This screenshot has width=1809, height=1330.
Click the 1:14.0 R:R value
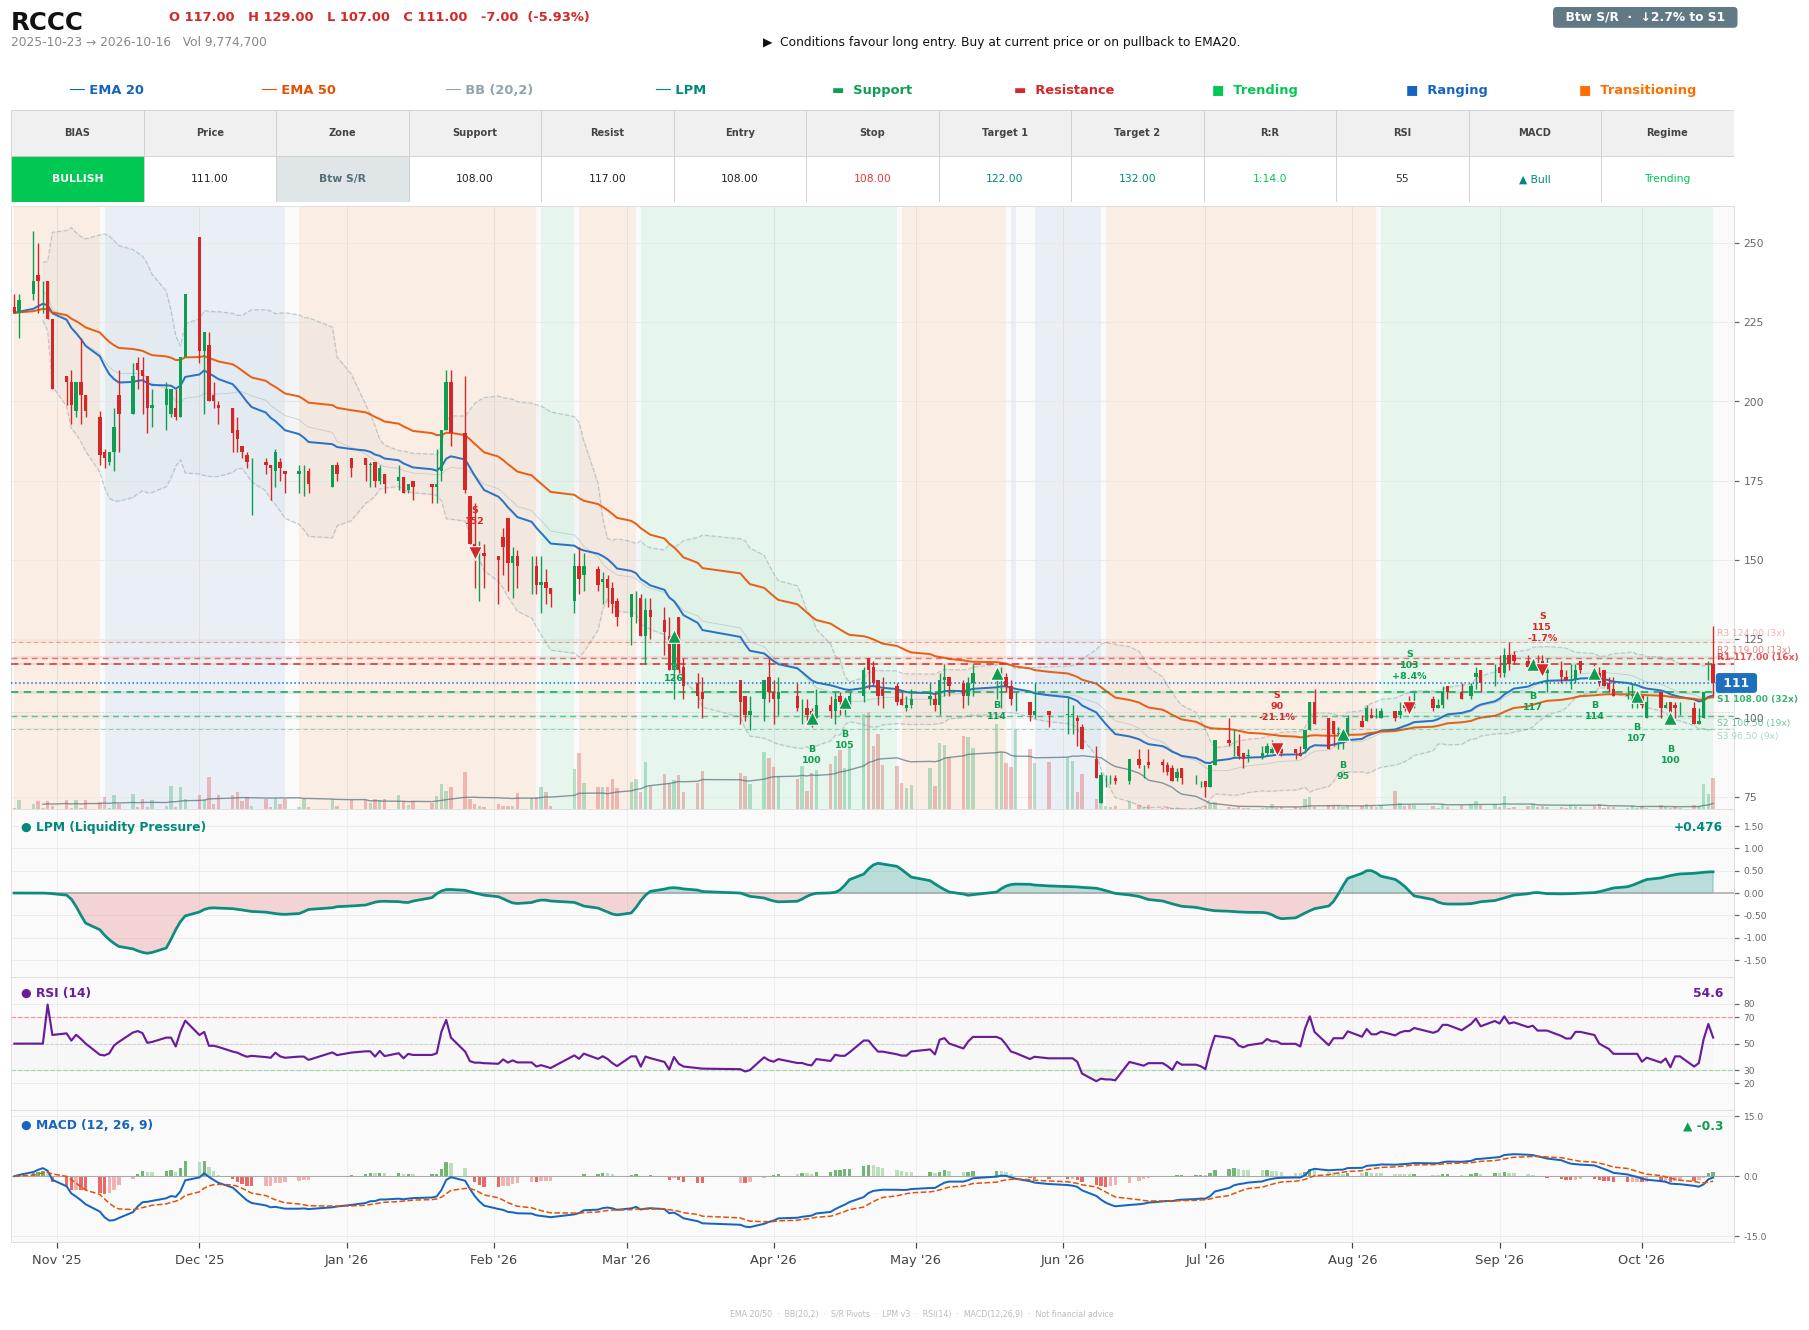click(1269, 179)
